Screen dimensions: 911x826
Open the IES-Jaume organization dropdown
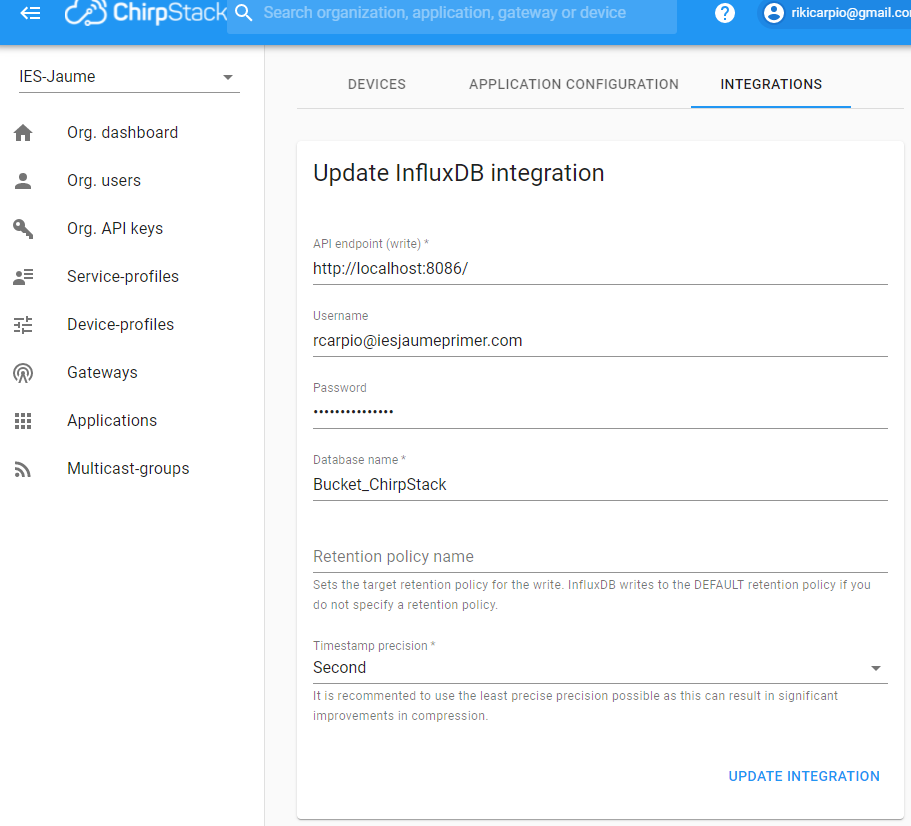tap(129, 77)
